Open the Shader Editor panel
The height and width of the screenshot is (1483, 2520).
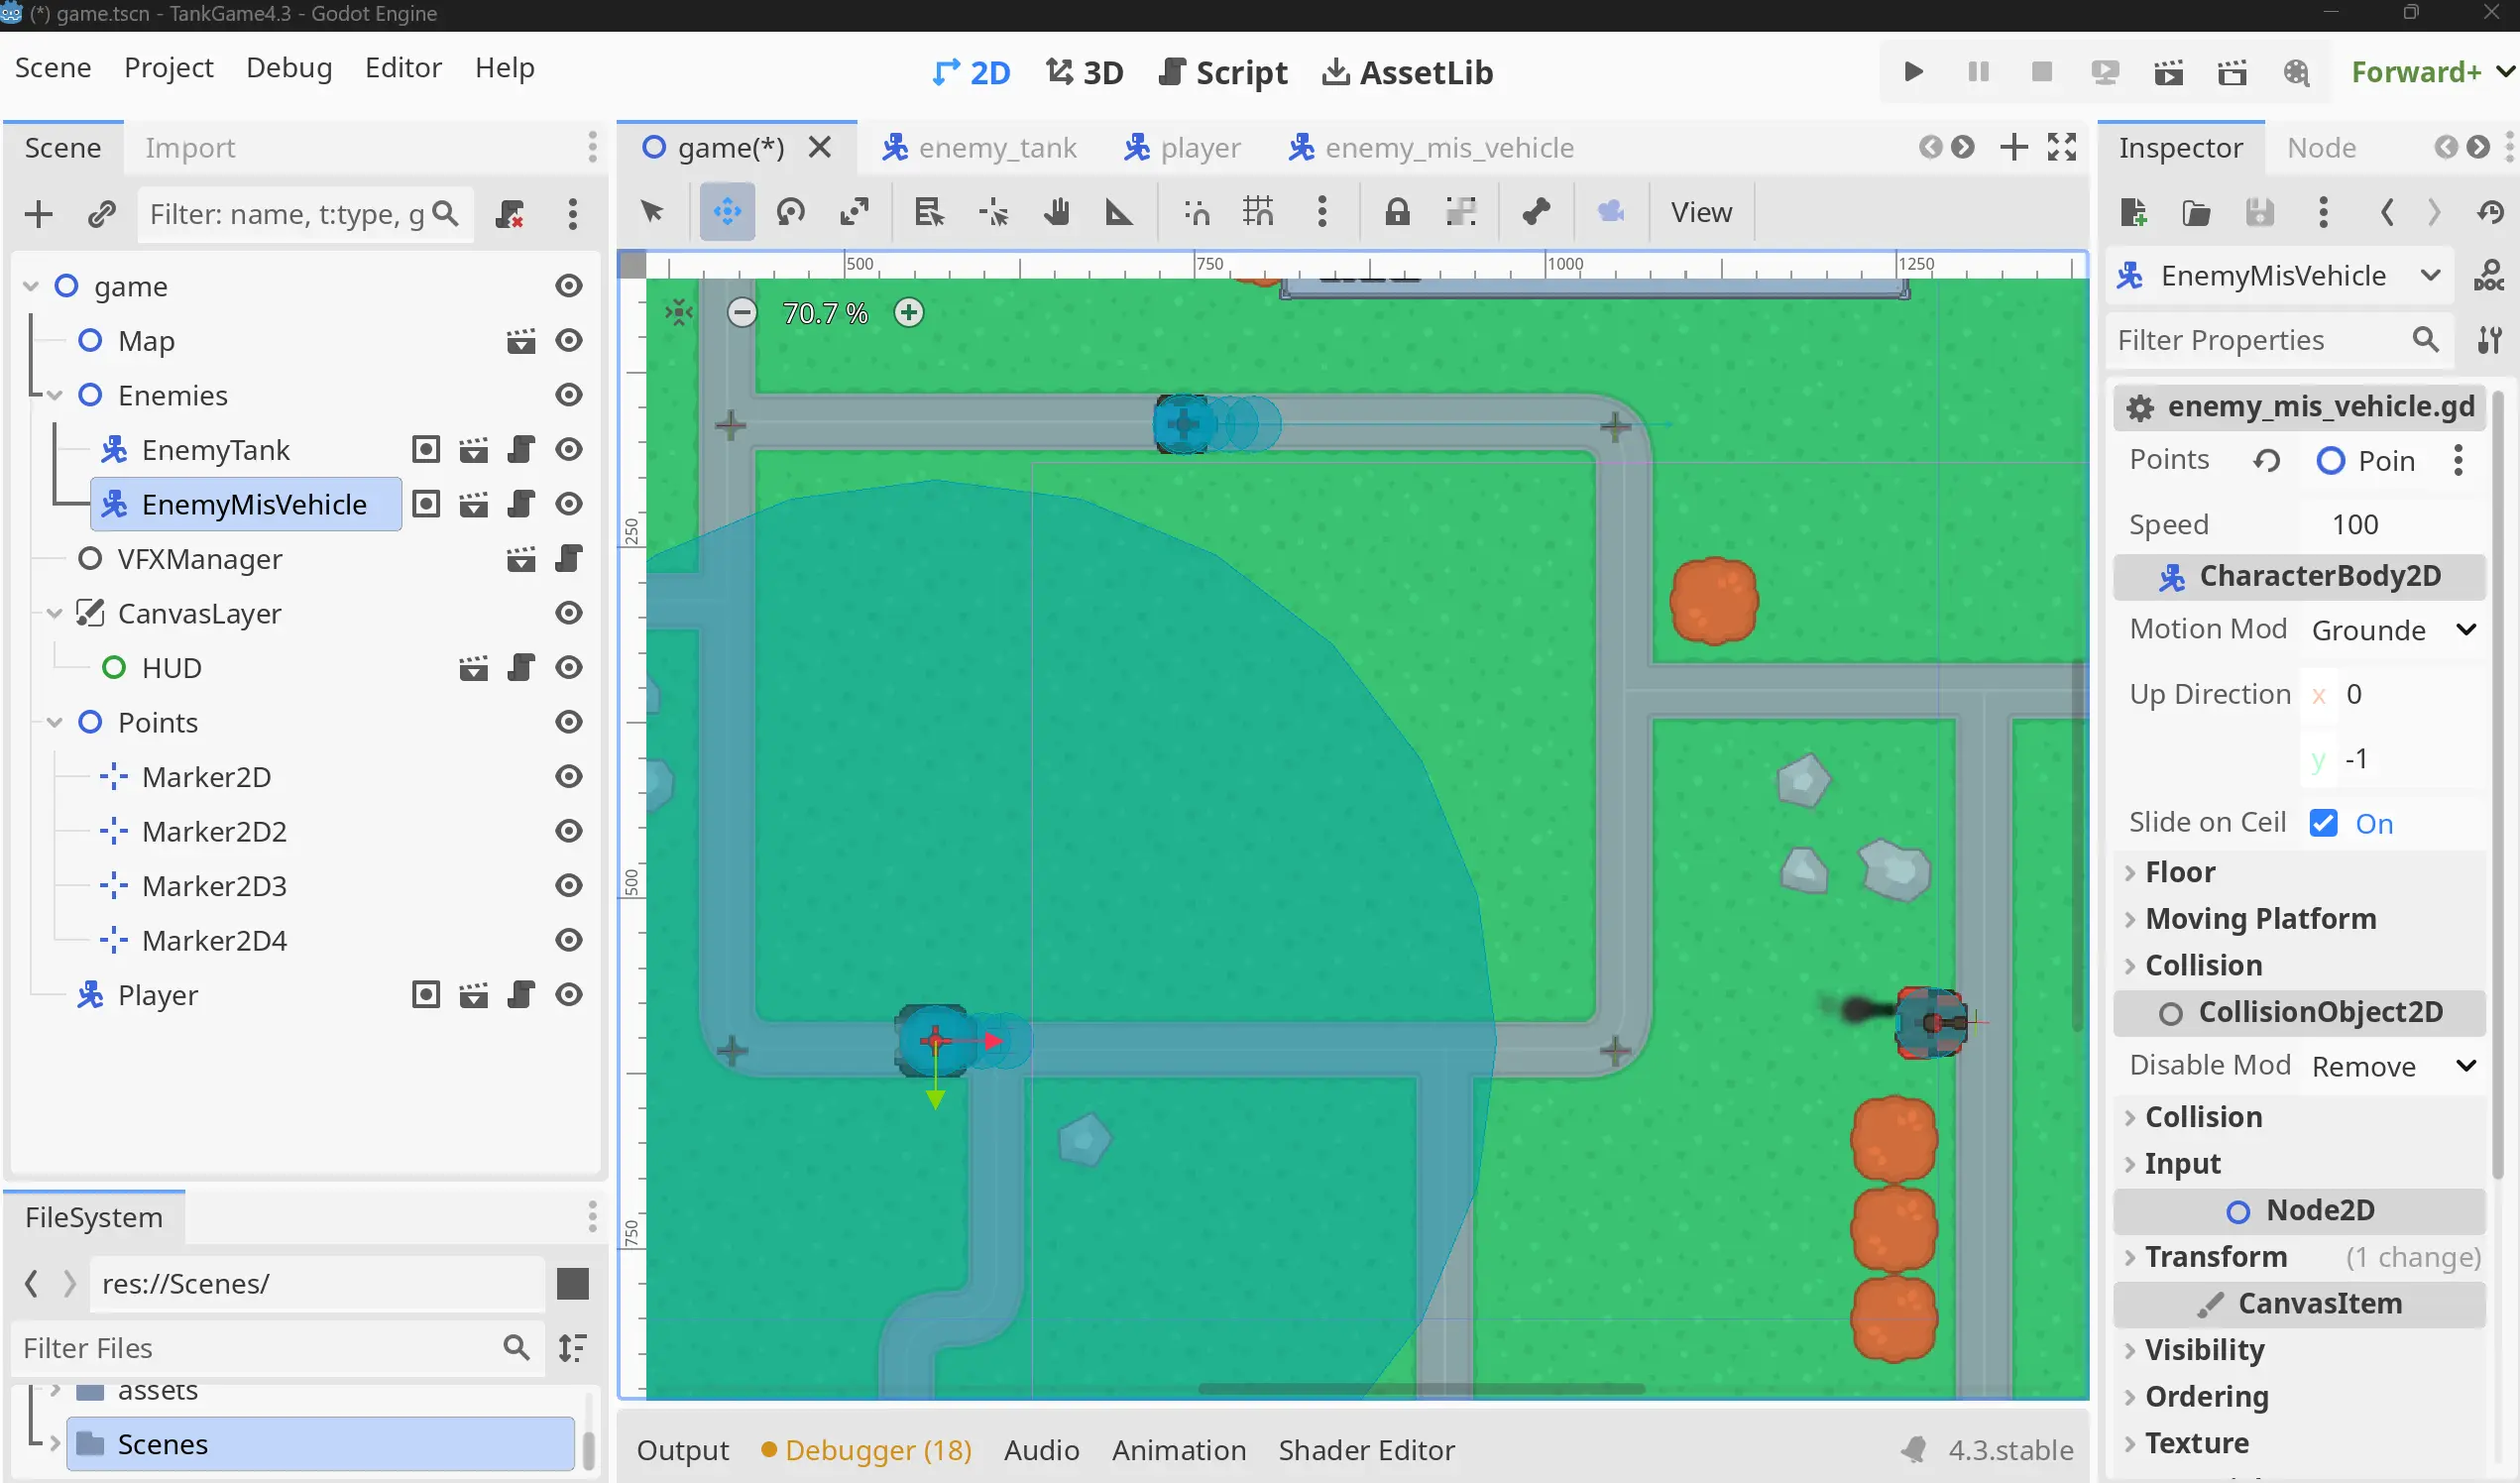coord(1366,1451)
